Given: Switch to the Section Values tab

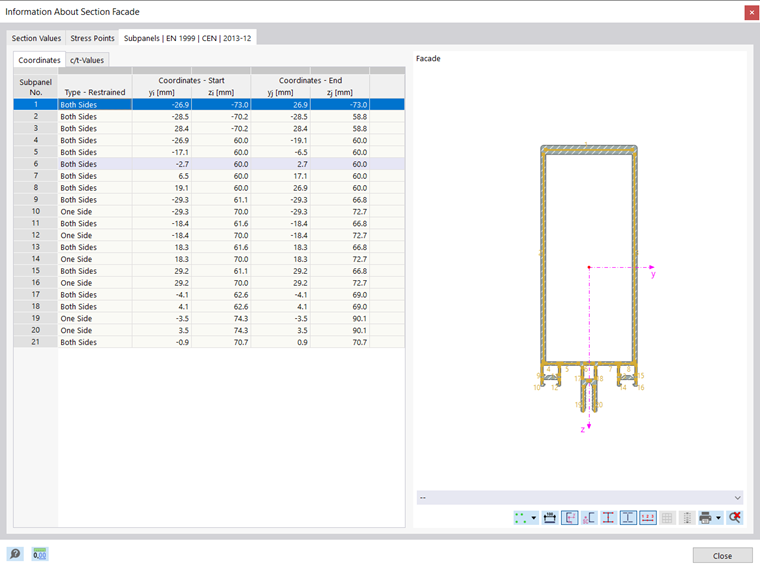Looking at the screenshot, I should [x=36, y=38].
